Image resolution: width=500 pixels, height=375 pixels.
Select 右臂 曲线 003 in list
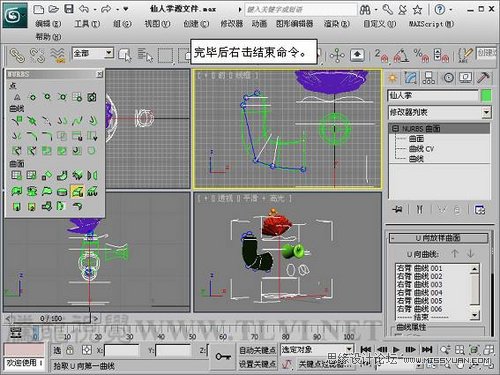coord(420,284)
